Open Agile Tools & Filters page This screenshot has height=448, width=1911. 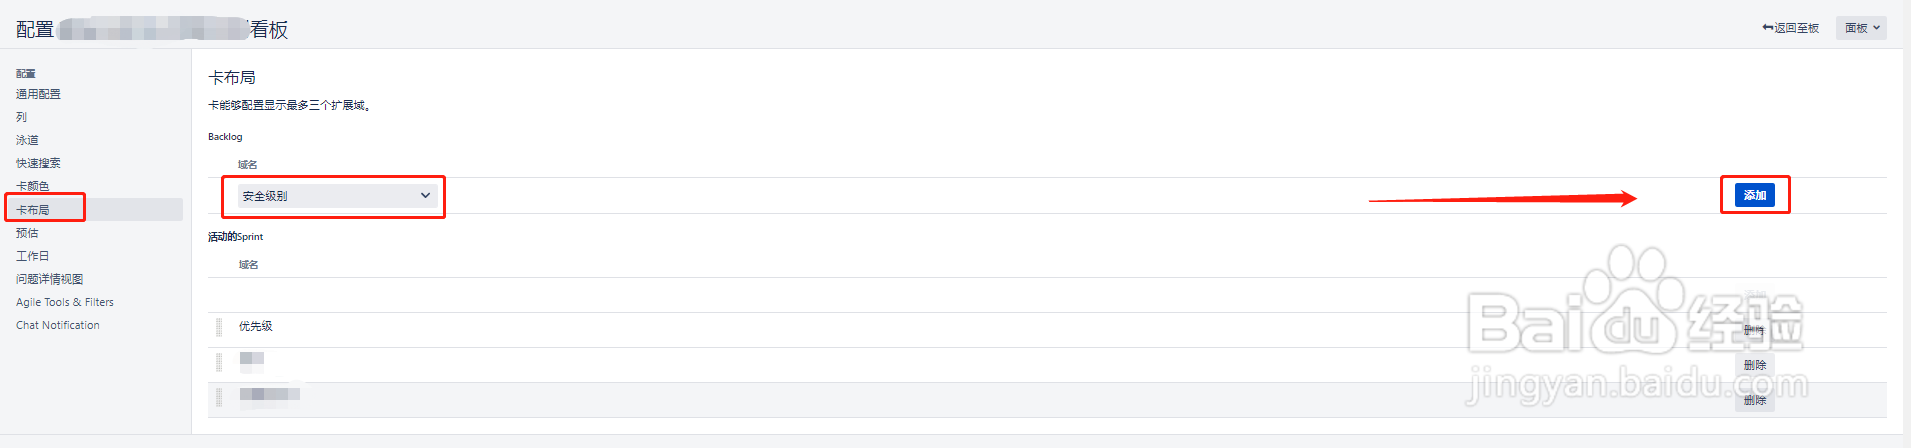click(x=65, y=302)
